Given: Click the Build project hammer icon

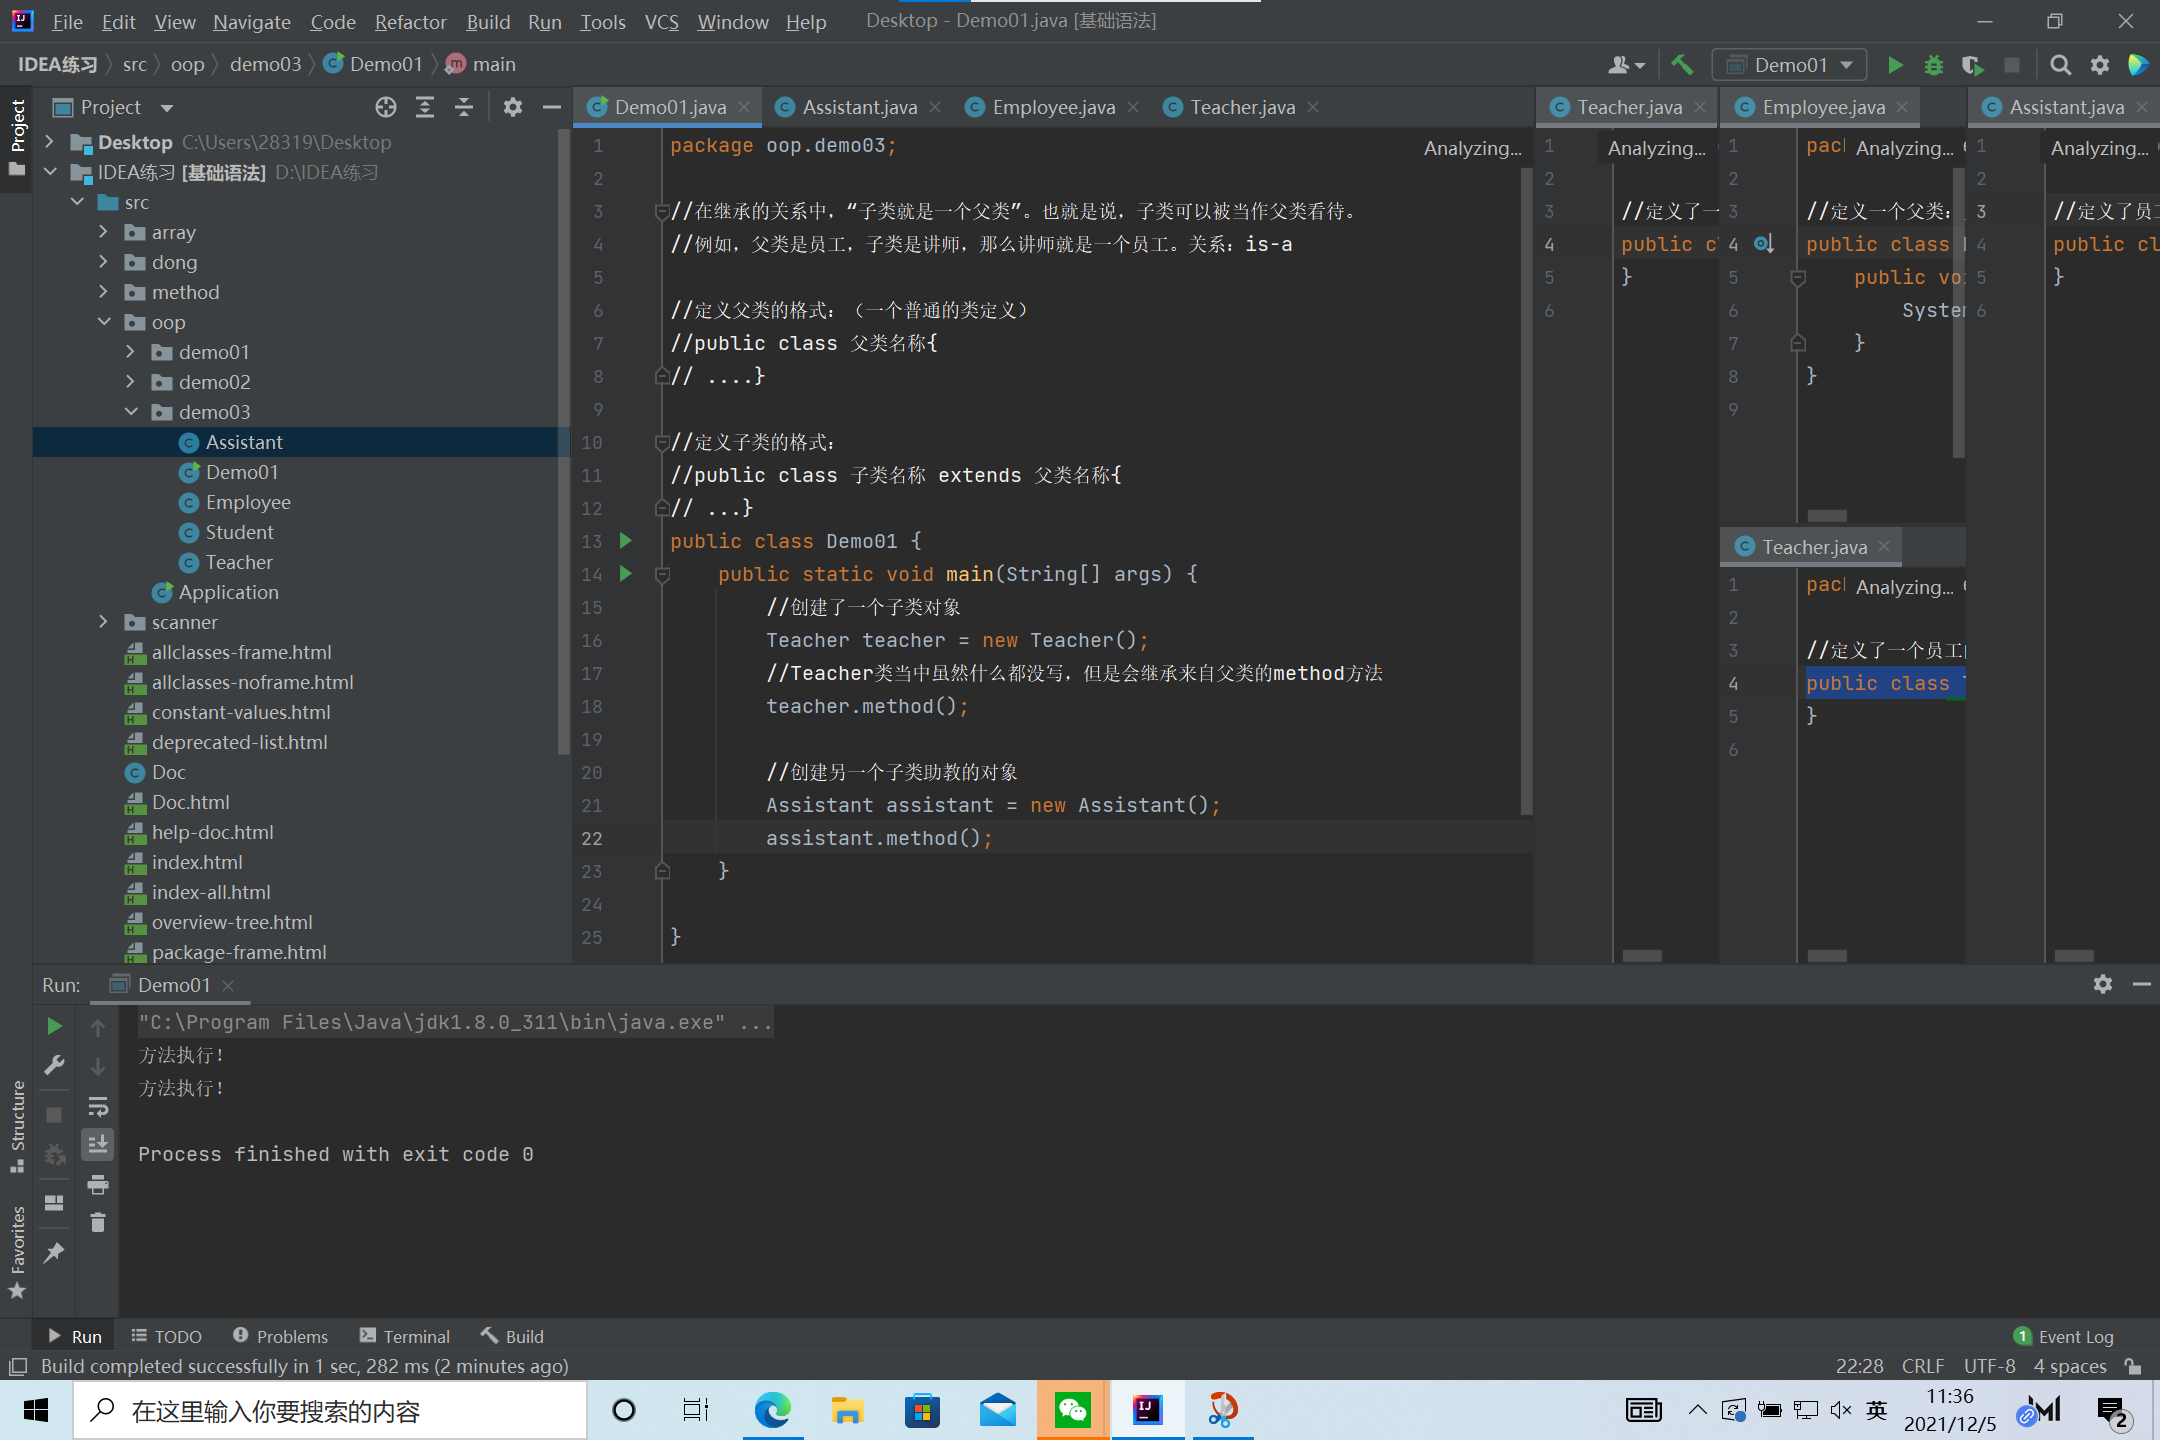Looking at the screenshot, I should (1682, 65).
